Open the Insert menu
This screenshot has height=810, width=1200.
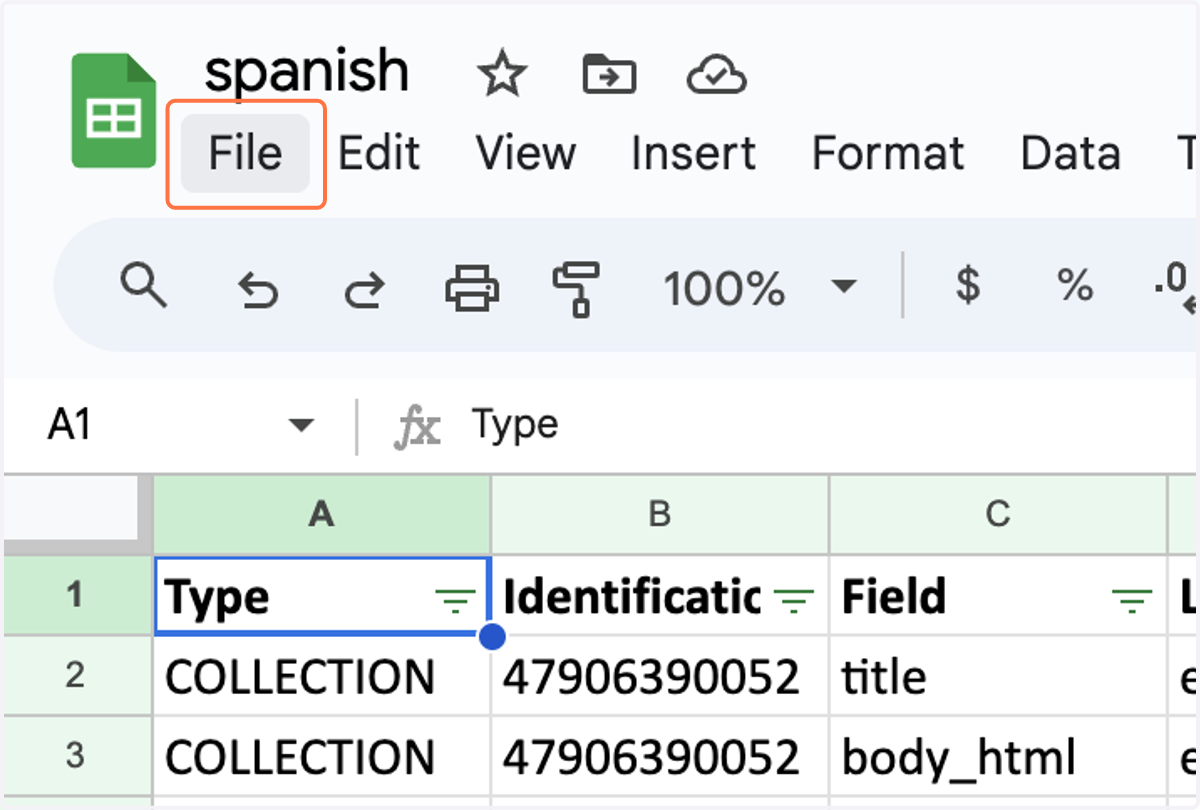click(694, 154)
